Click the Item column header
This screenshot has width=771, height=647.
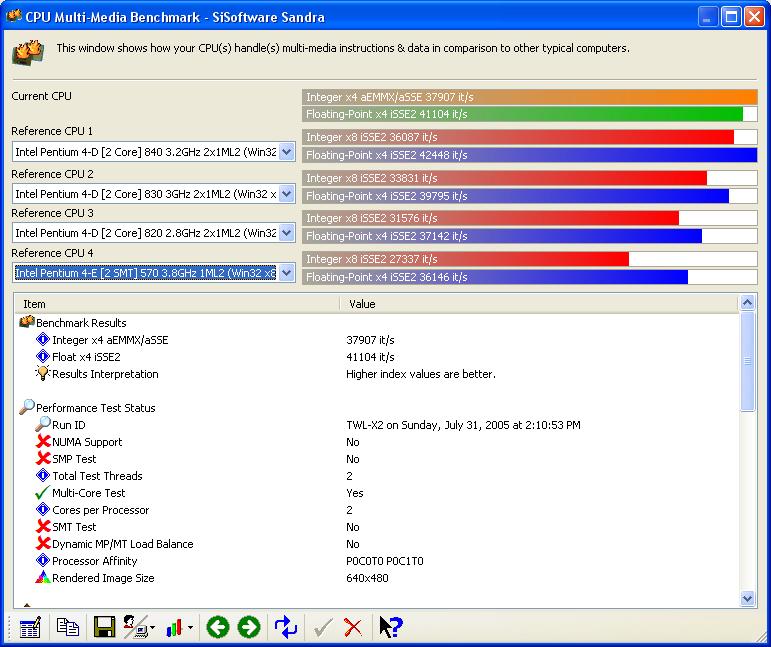pos(177,304)
